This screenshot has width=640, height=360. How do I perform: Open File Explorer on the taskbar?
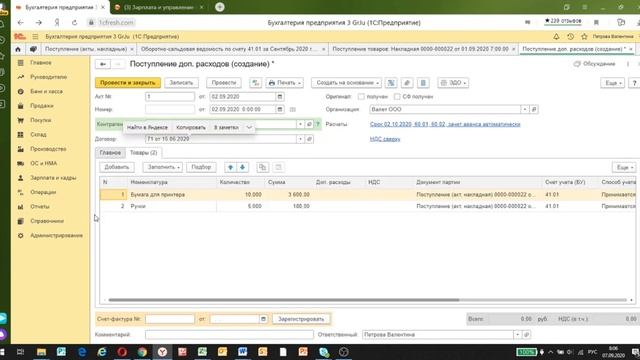(x=41, y=351)
